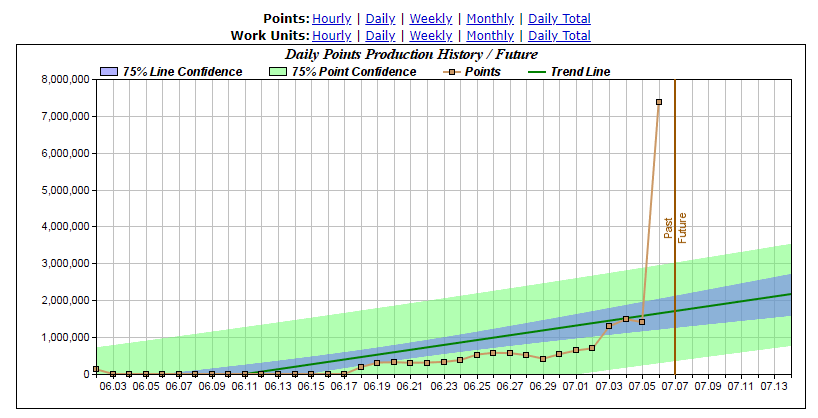
Task: Click the 06.17 date label
Action: [344, 386]
